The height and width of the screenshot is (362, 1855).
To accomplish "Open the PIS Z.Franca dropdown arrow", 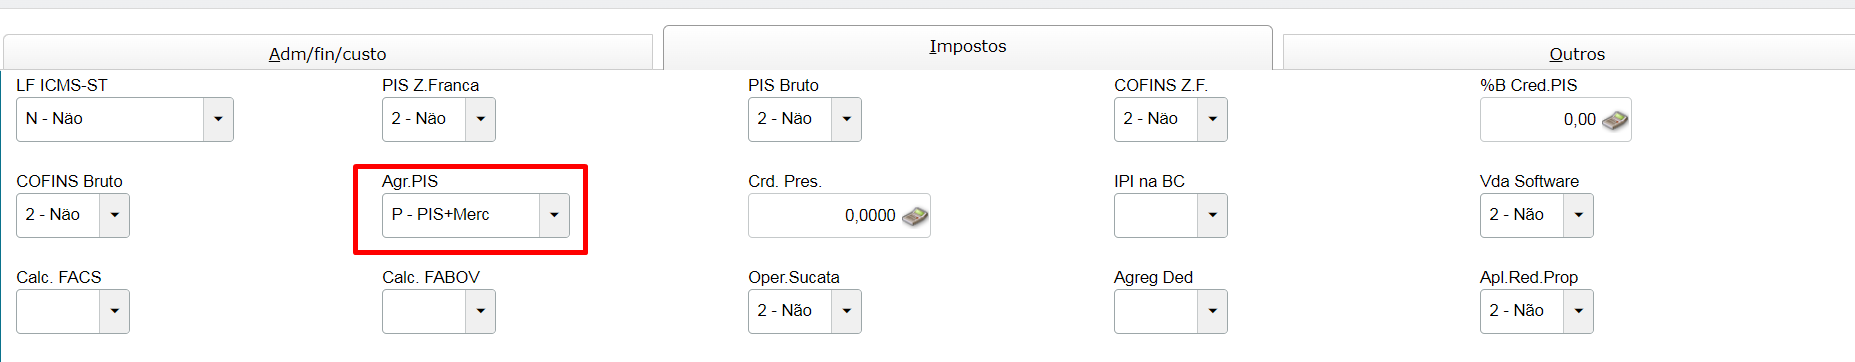I will [x=480, y=119].
